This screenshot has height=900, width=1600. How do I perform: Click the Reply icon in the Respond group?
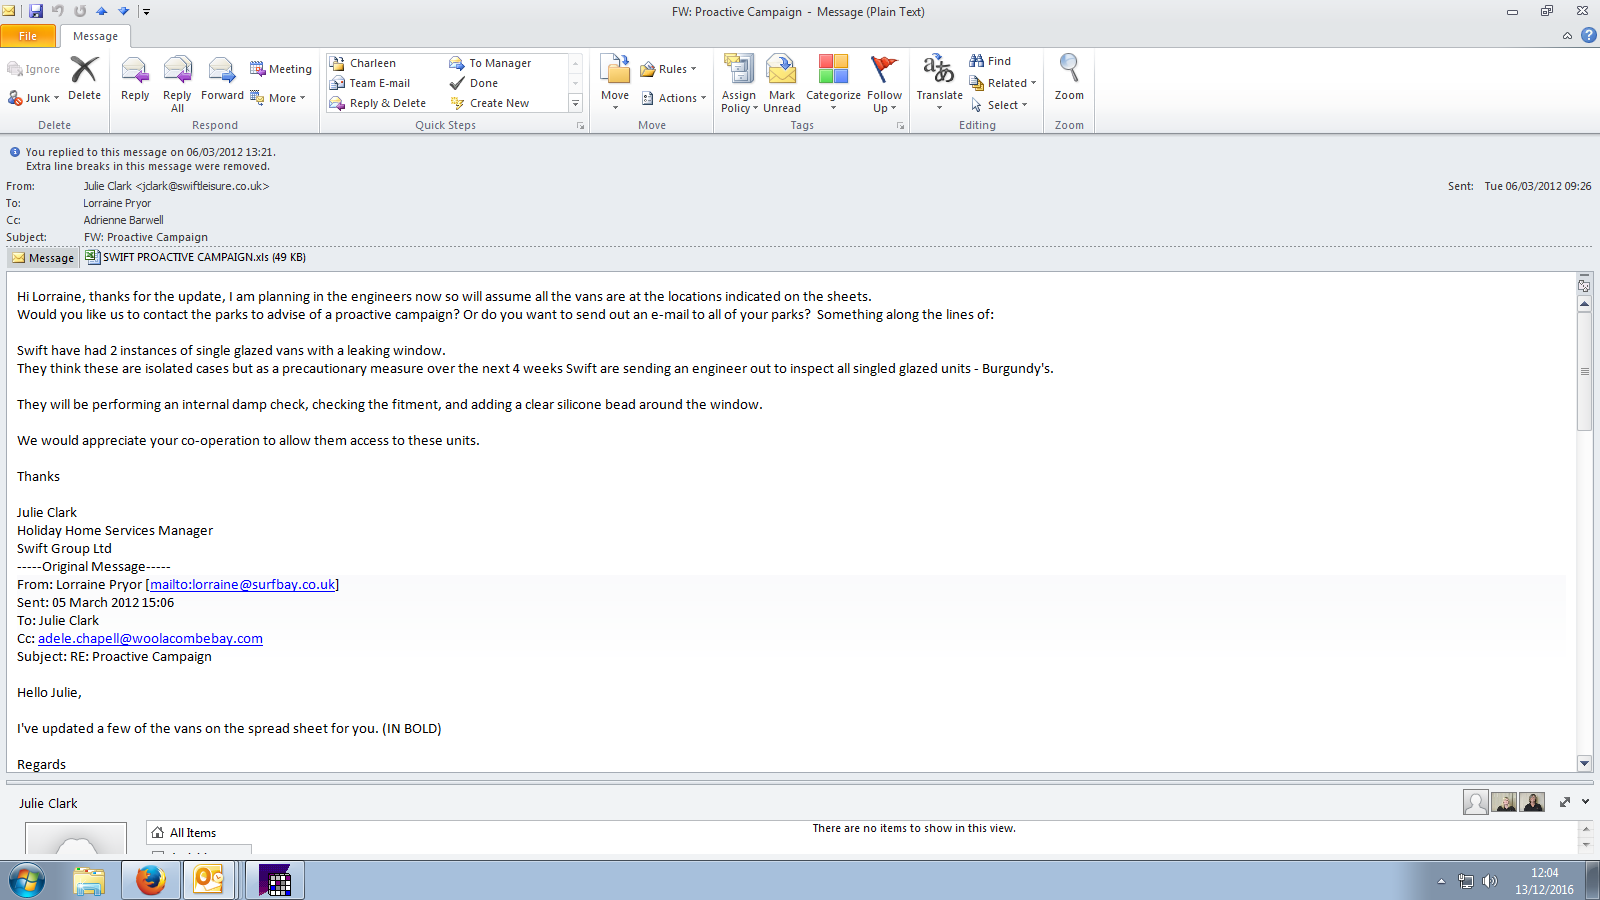pyautogui.click(x=135, y=78)
